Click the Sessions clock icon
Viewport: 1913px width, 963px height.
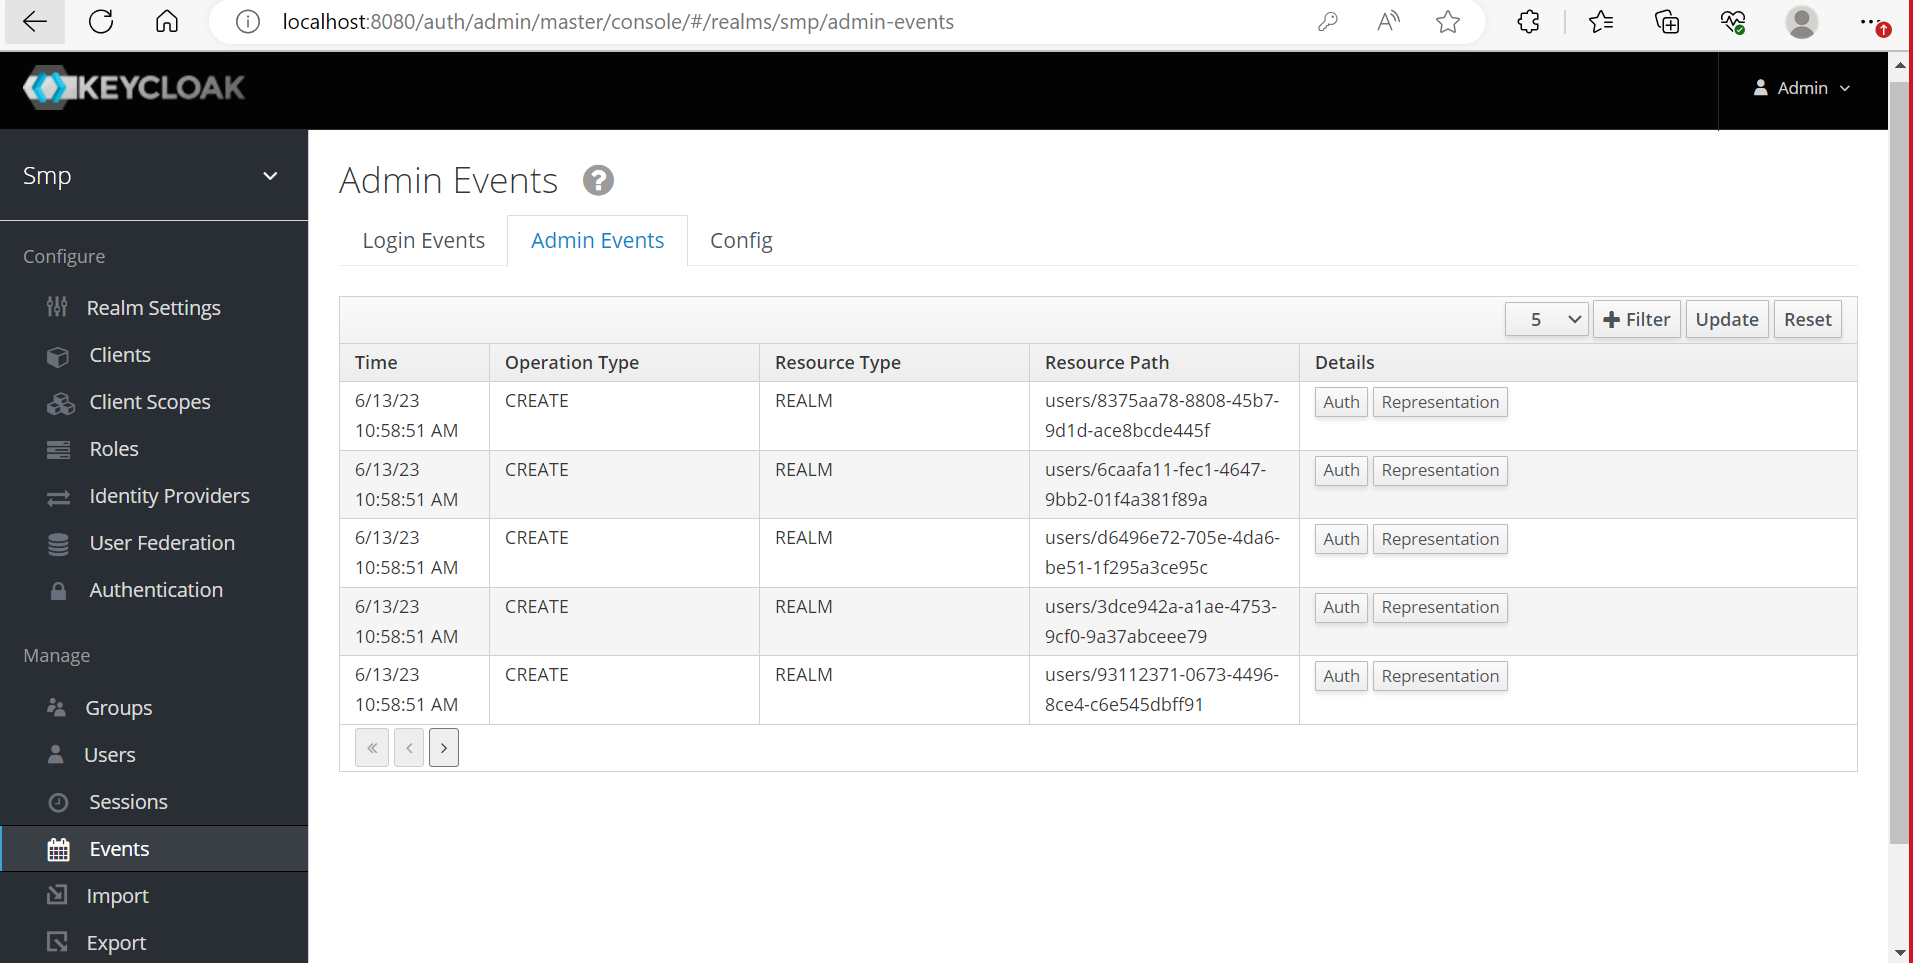tap(60, 801)
